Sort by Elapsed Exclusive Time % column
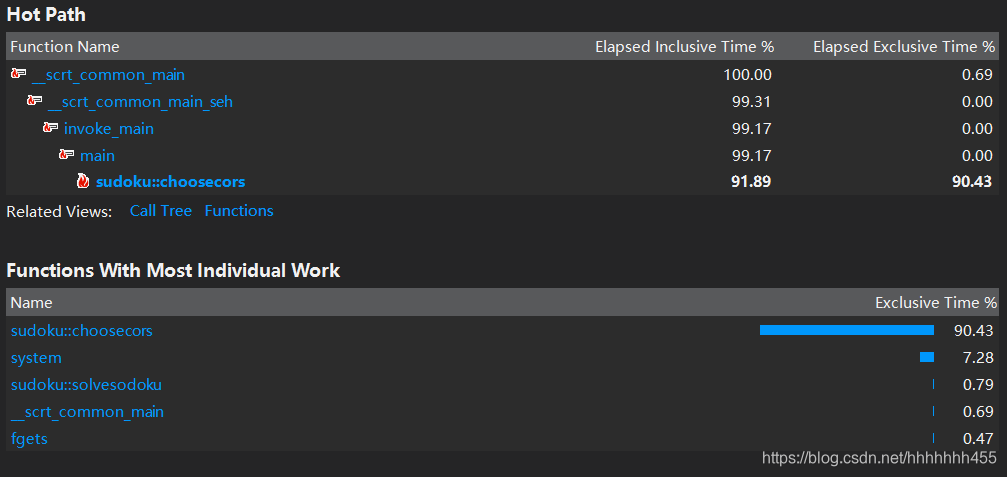Image resolution: width=1007 pixels, height=477 pixels. click(x=904, y=47)
